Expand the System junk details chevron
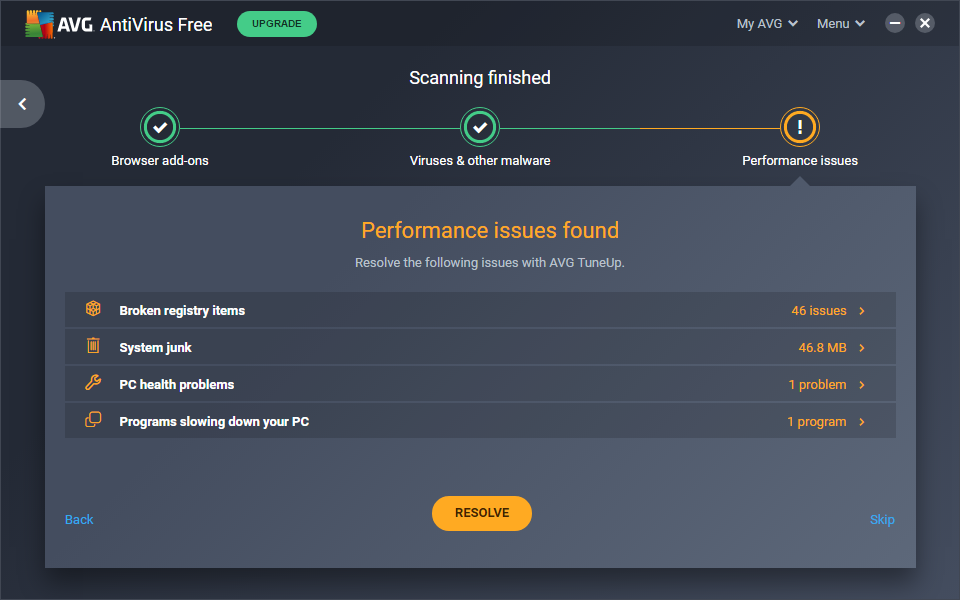The height and width of the screenshot is (600, 960). 862,348
